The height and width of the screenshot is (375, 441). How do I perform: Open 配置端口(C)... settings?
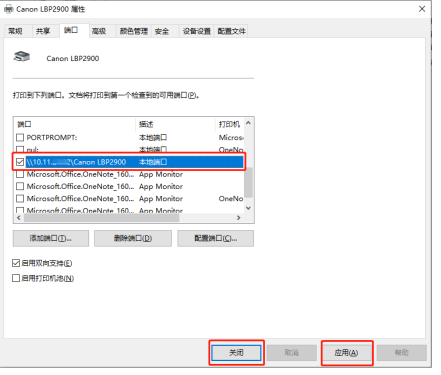point(216,238)
